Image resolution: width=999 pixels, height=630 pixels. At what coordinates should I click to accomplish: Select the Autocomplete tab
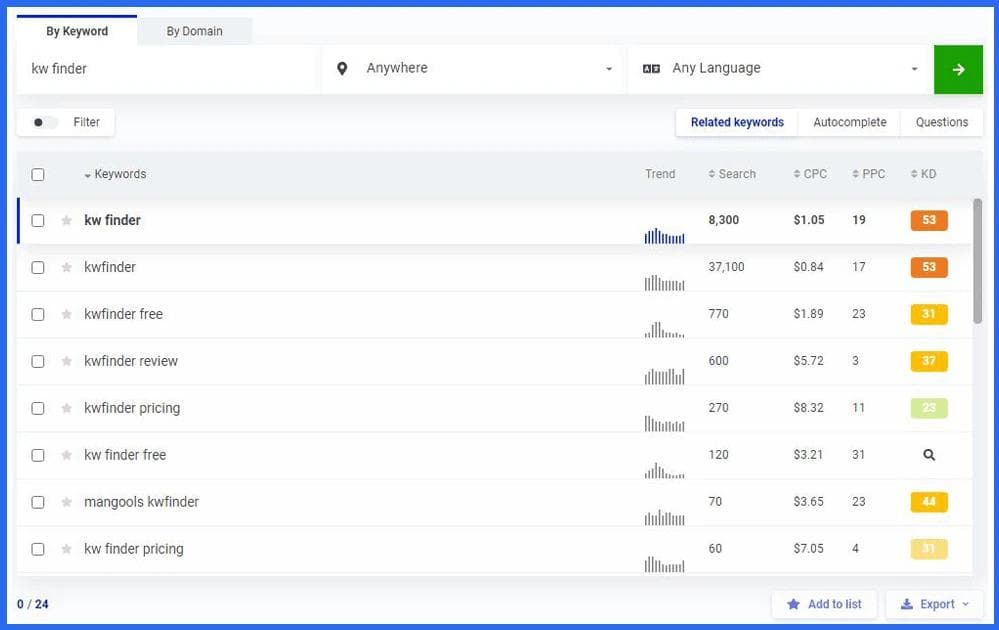click(x=849, y=122)
